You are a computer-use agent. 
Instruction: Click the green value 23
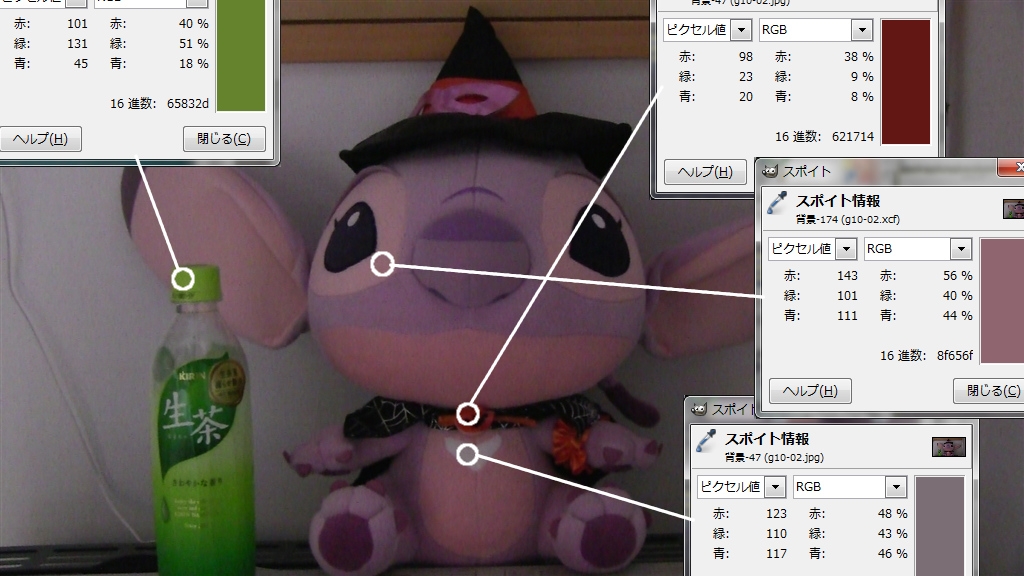point(746,77)
